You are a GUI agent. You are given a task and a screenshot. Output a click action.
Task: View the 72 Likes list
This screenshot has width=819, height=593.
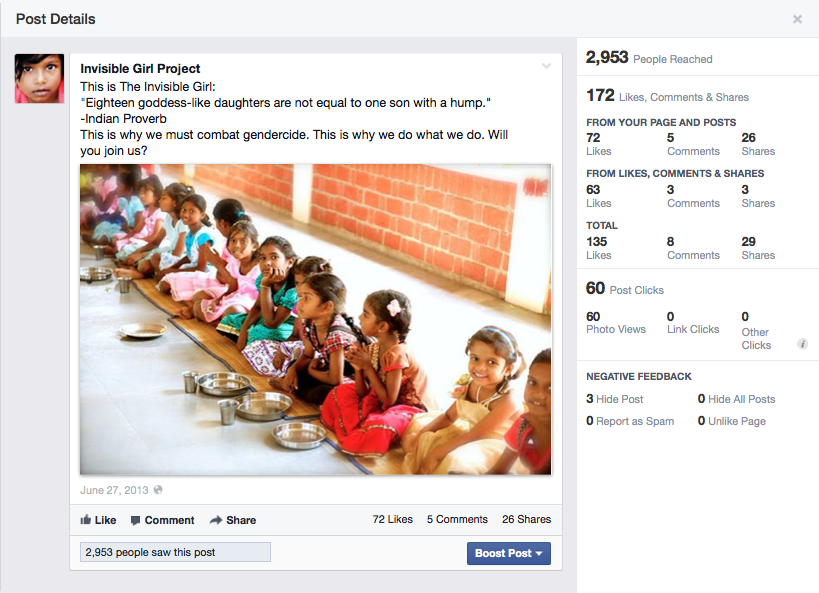click(x=392, y=520)
